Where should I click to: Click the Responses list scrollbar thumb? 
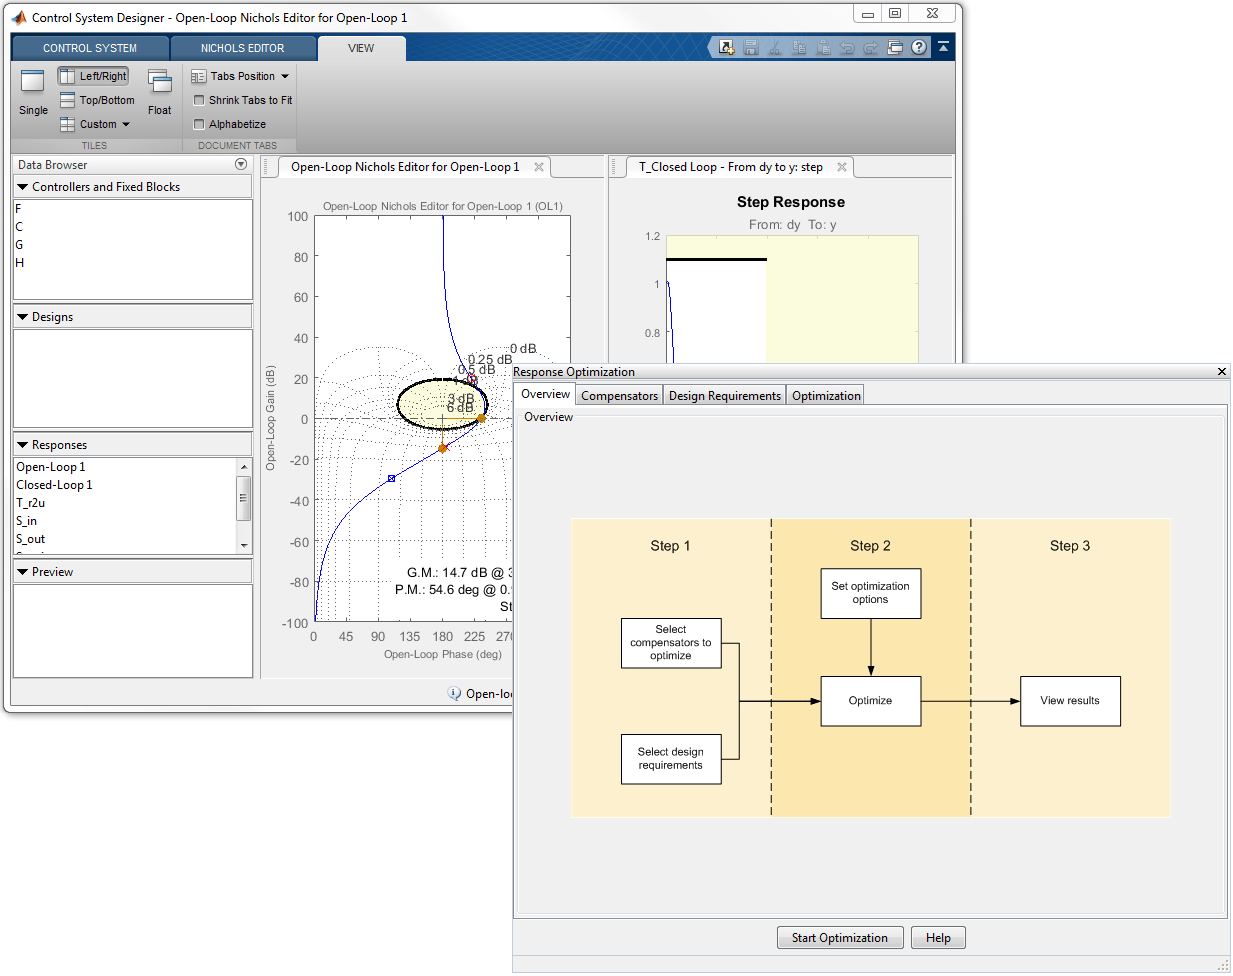(243, 498)
